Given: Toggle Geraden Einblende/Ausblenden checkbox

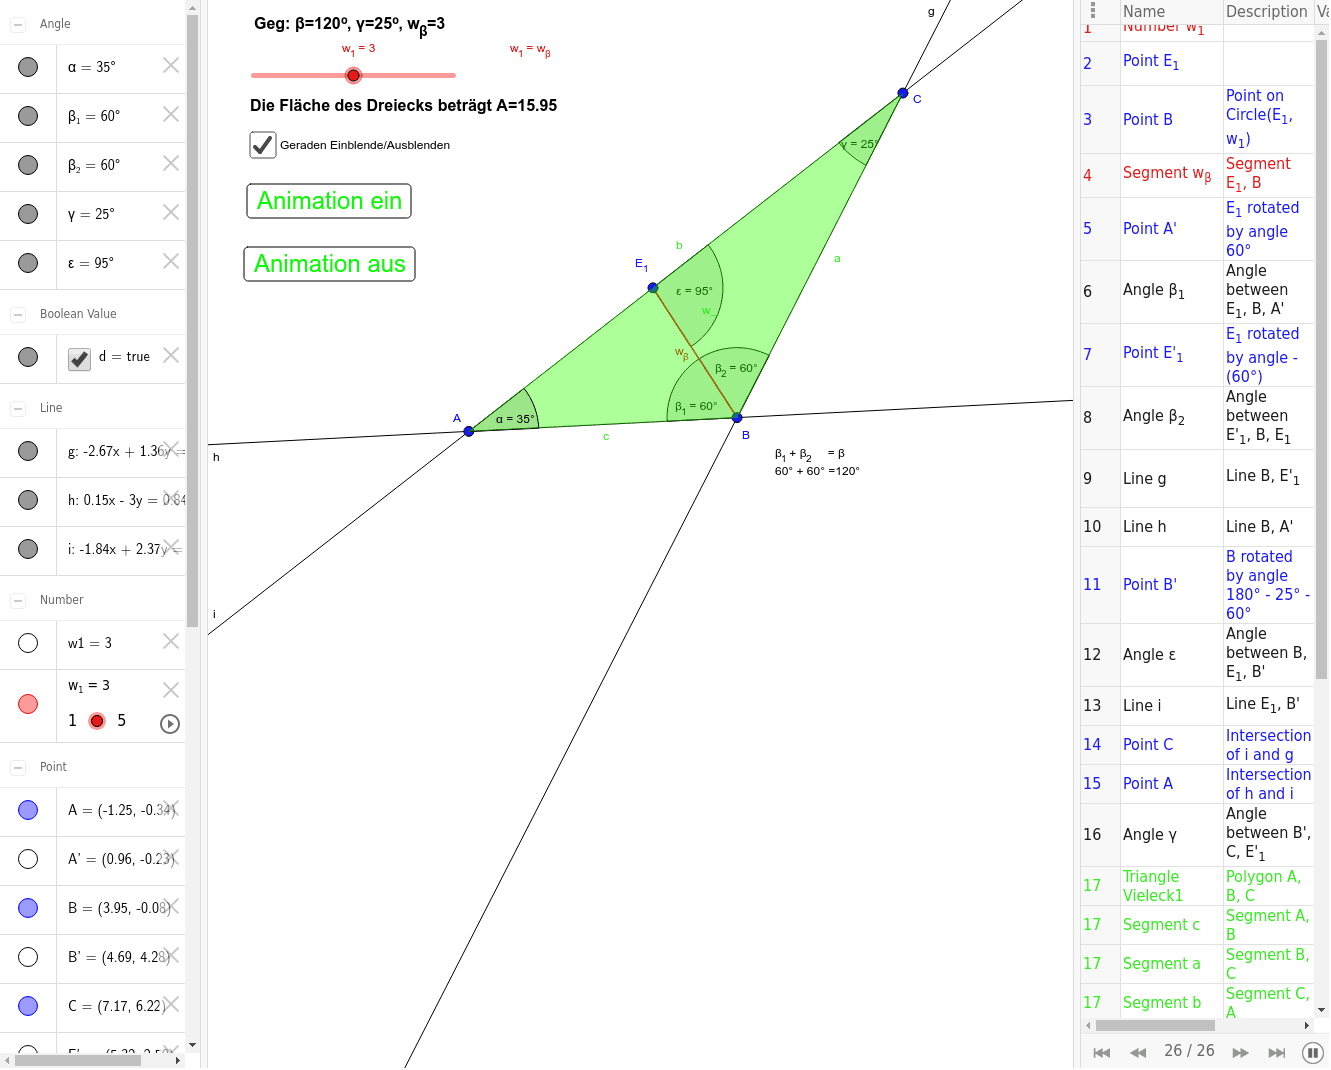Looking at the screenshot, I should (x=263, y=145).
